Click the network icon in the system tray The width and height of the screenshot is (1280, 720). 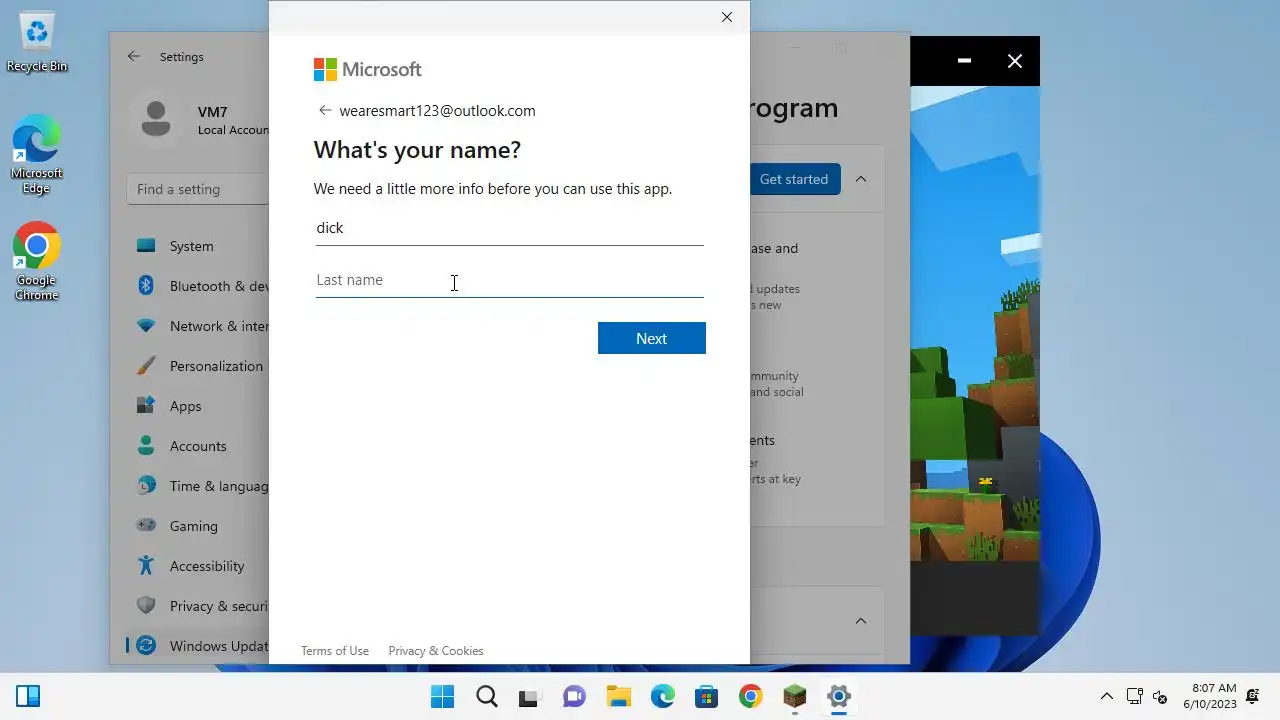pos(1135,696)
